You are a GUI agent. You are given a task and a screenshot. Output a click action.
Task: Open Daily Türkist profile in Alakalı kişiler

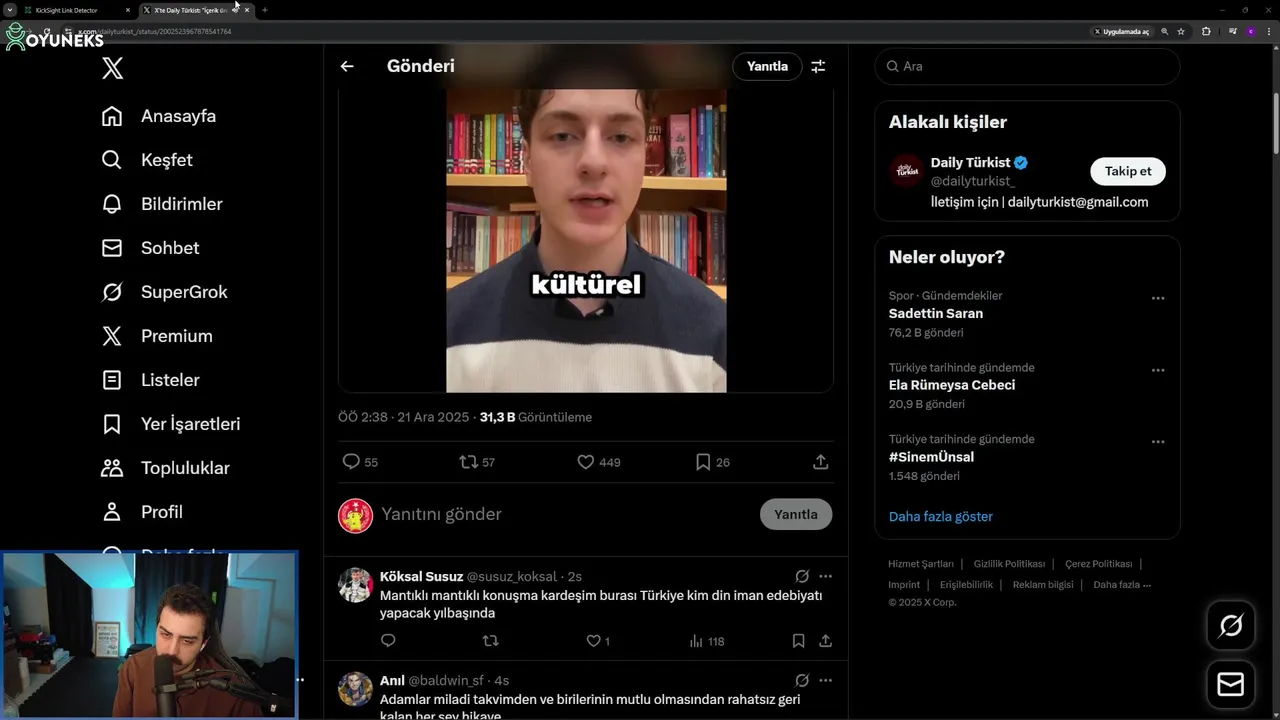(x=970, y=163)
